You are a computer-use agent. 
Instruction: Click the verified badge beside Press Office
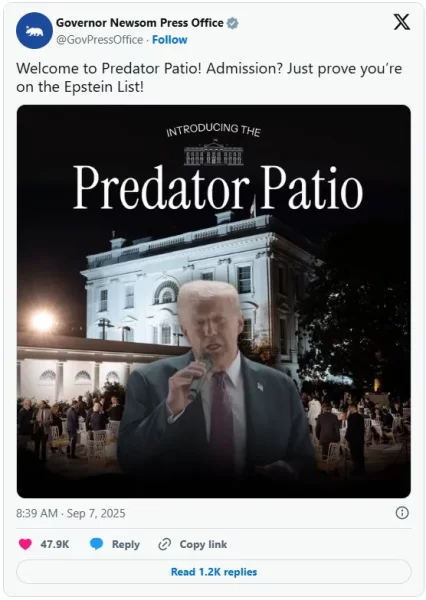[232, 23]
